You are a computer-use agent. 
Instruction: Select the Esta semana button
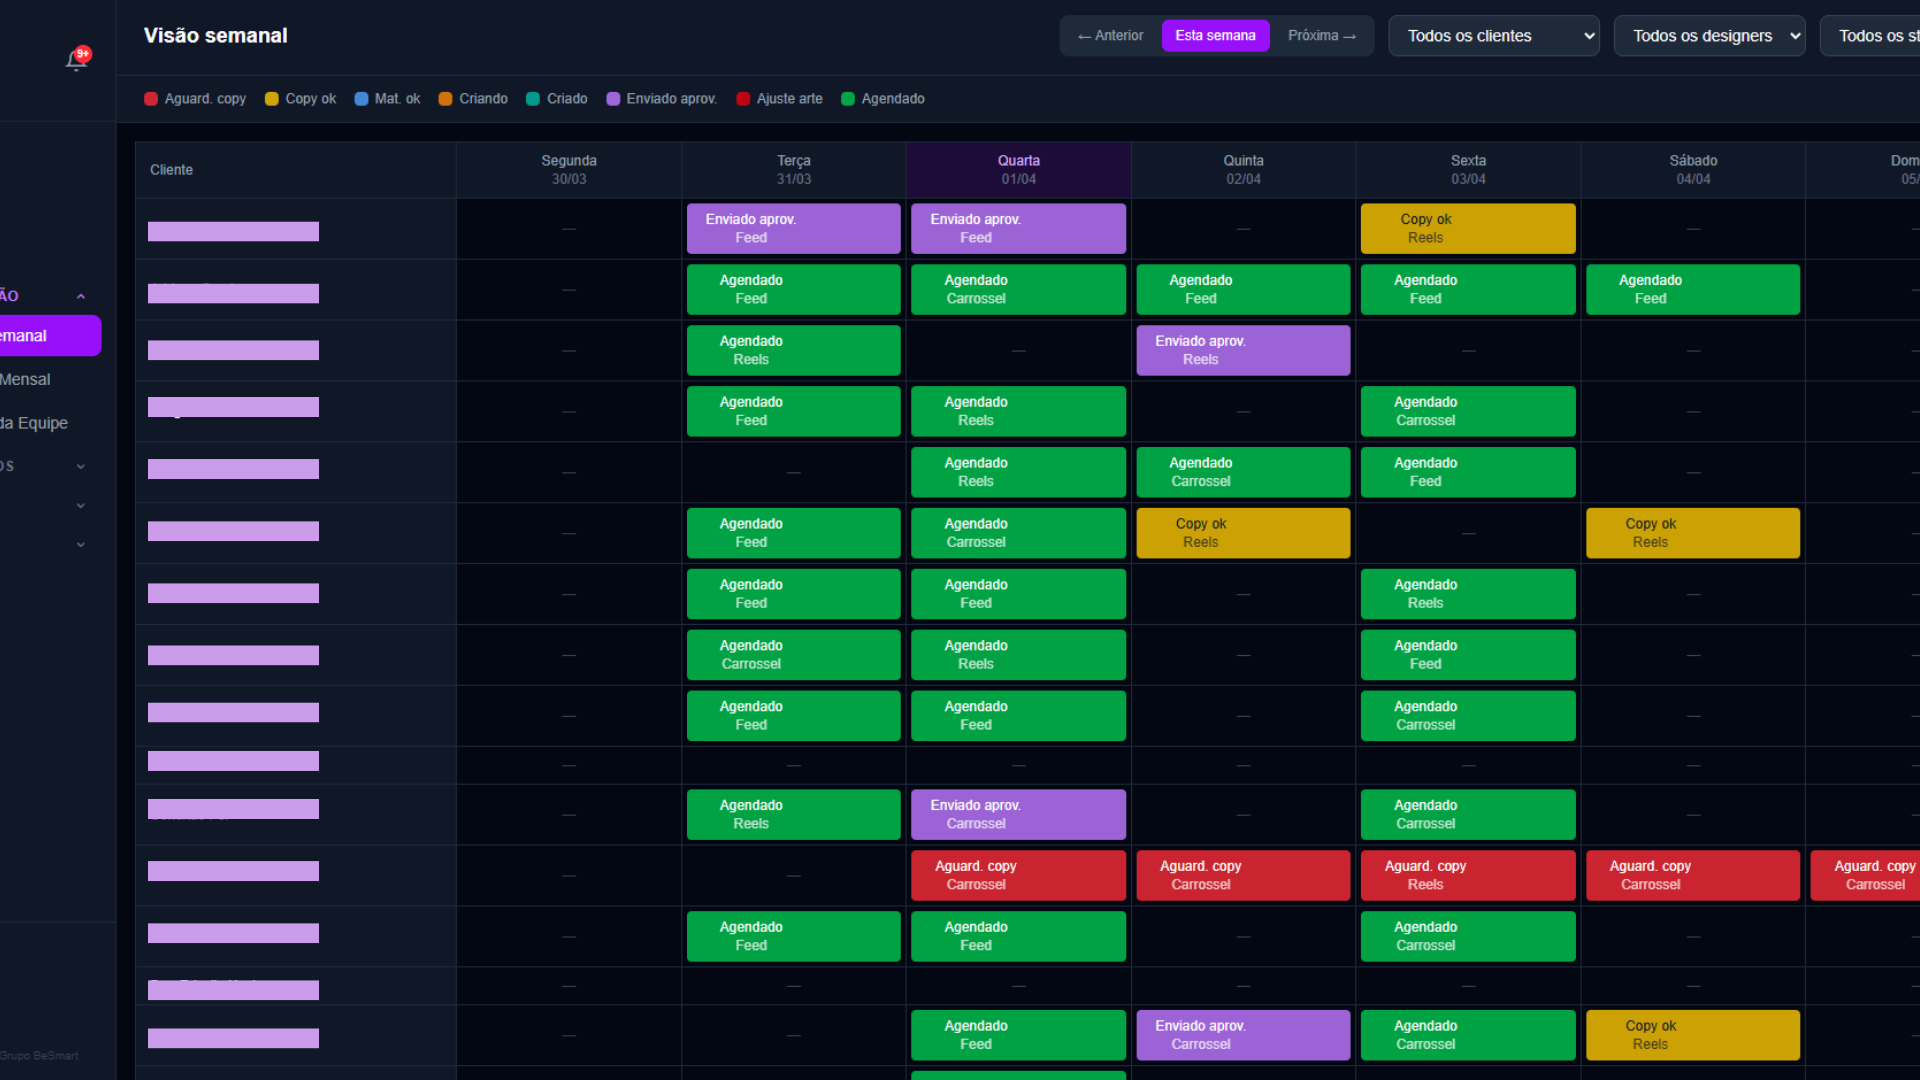tap(1215, 36)
